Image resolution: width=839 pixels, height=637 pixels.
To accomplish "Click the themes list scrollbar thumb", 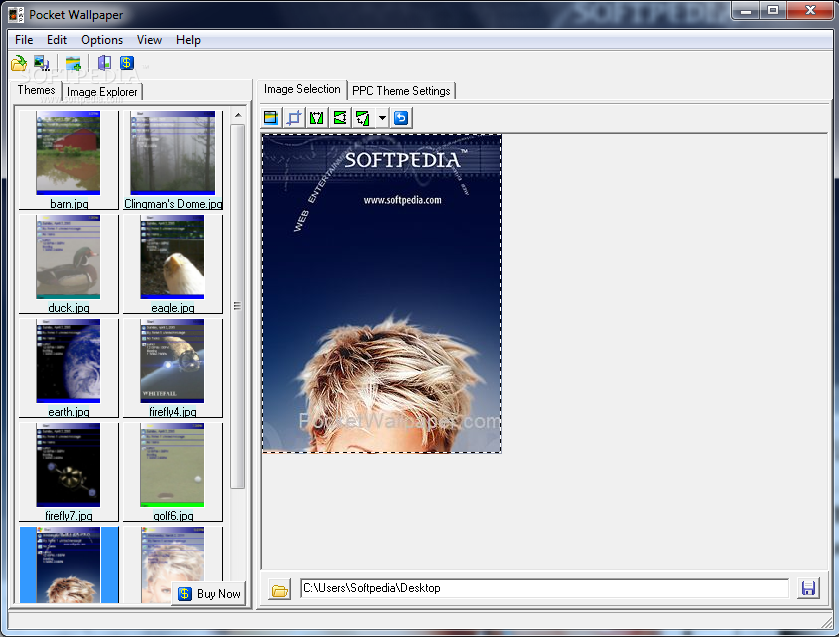I will point(238,306).
